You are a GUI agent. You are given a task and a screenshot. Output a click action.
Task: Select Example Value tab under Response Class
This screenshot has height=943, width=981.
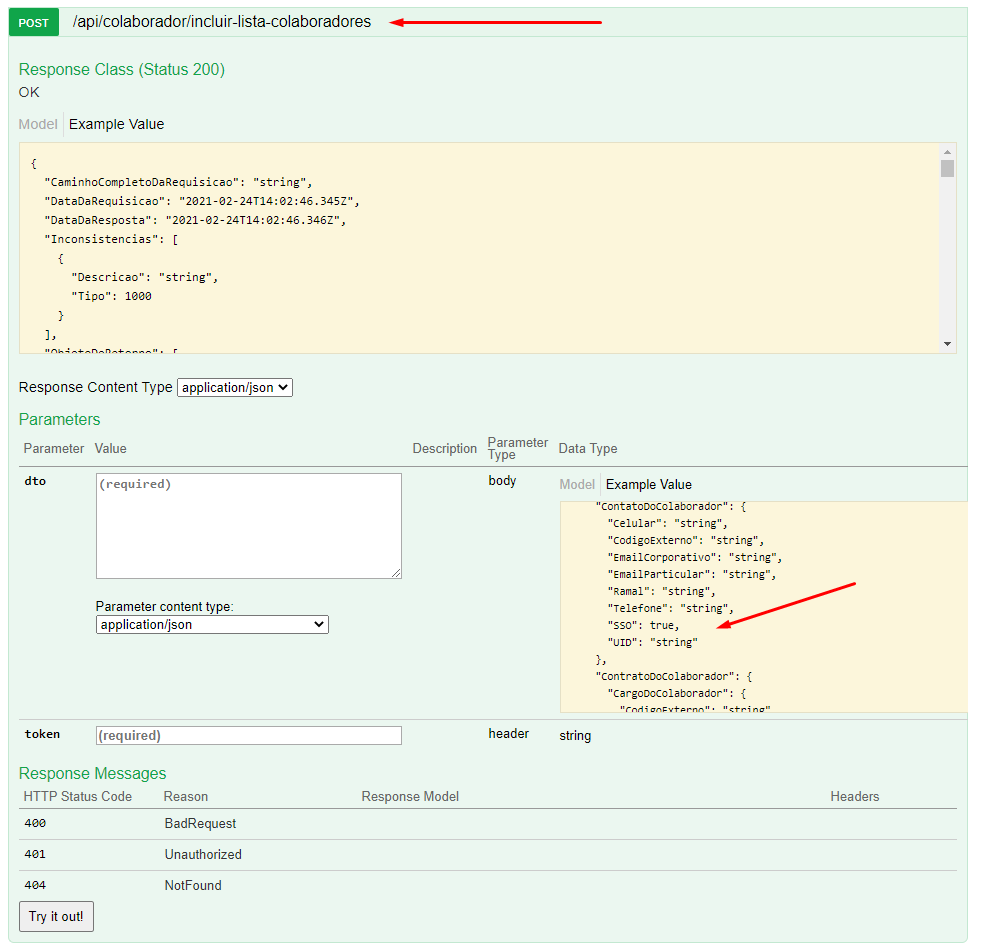pyautogui.click(x=116, y=125)
